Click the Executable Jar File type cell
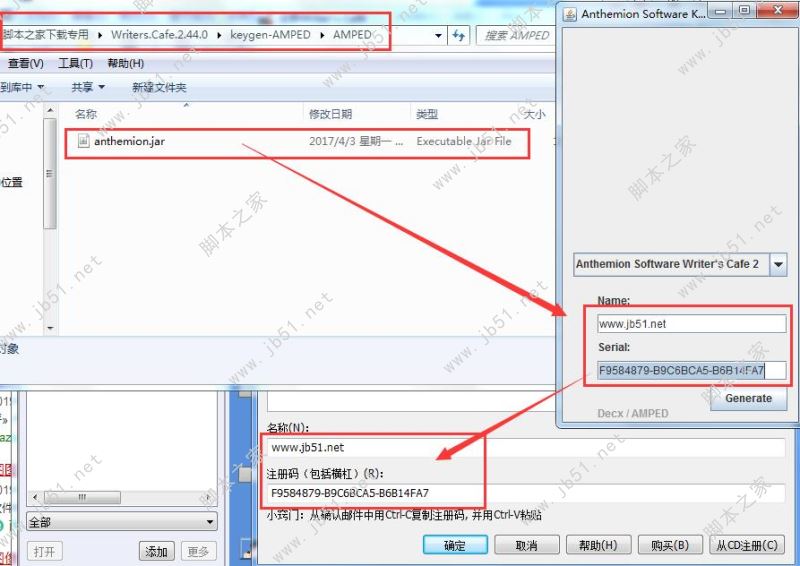The height and width of the screenshot is (566, 800). [464, 141]
